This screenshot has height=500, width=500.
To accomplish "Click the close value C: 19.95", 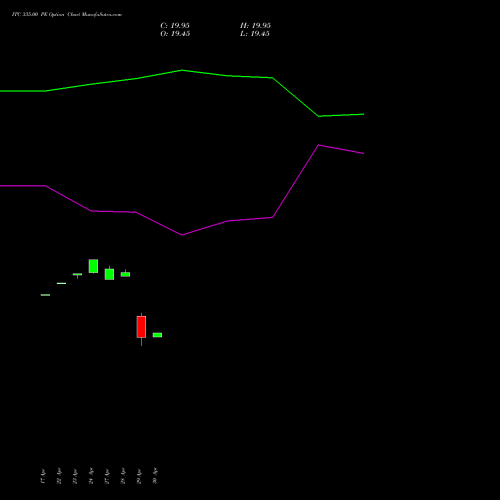I will [175, 26].
